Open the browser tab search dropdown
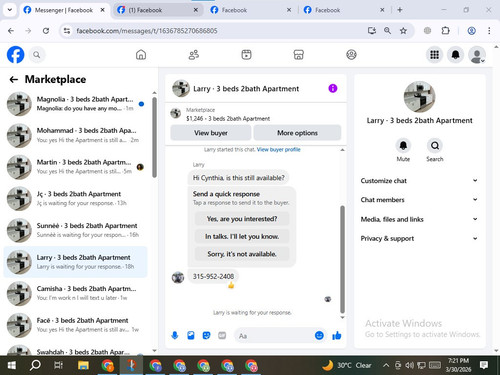The height and width of the screenshot is (375, 500). (10, 10)
